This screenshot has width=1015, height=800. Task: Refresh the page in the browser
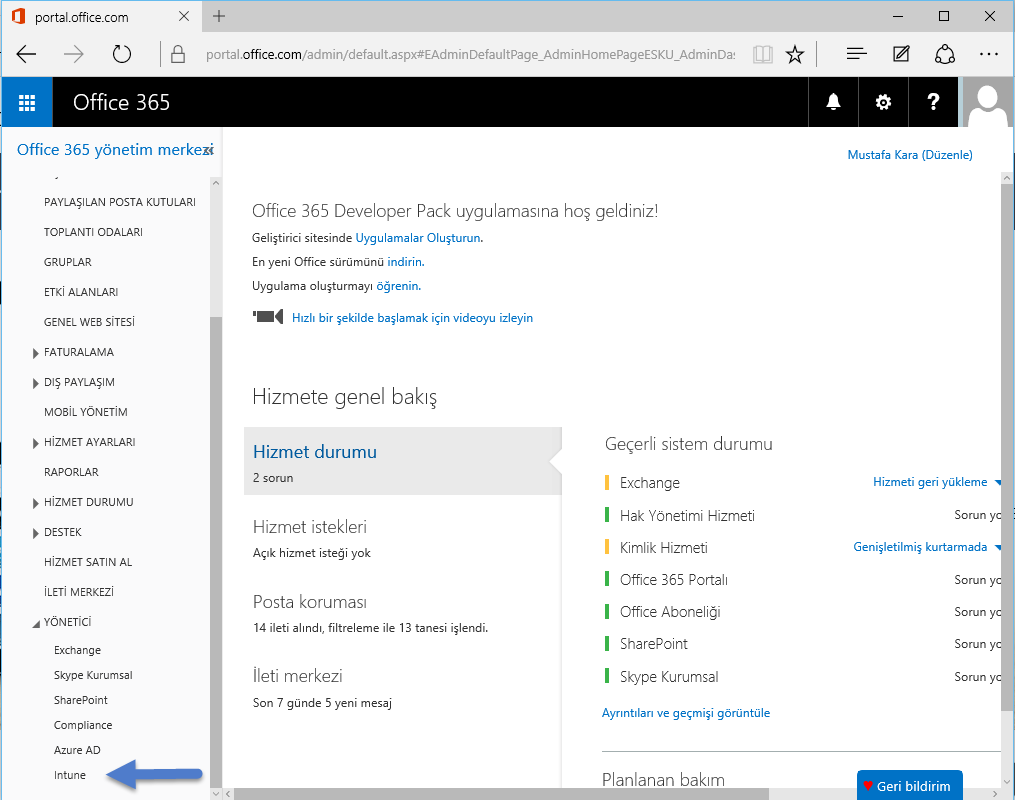click(122, 54)
